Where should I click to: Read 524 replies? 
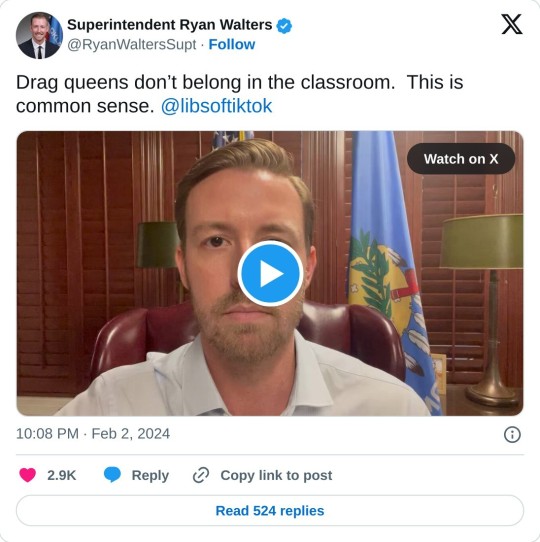click(270, 511)
